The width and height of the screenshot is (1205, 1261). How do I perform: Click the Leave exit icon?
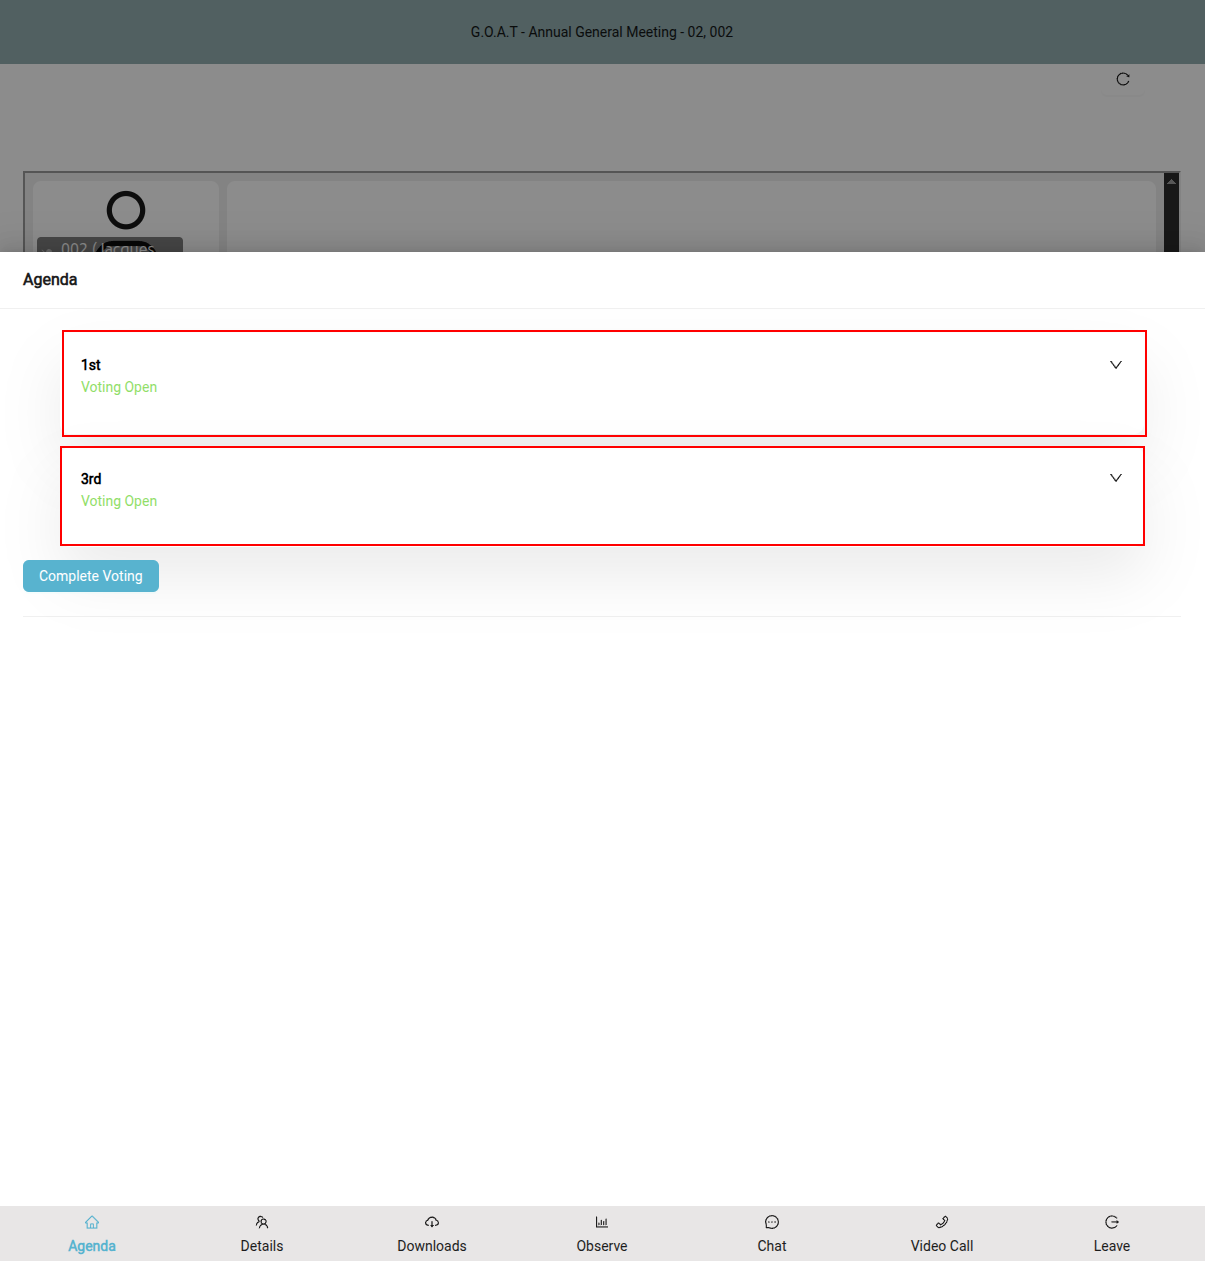[x=1112, y=1222]
